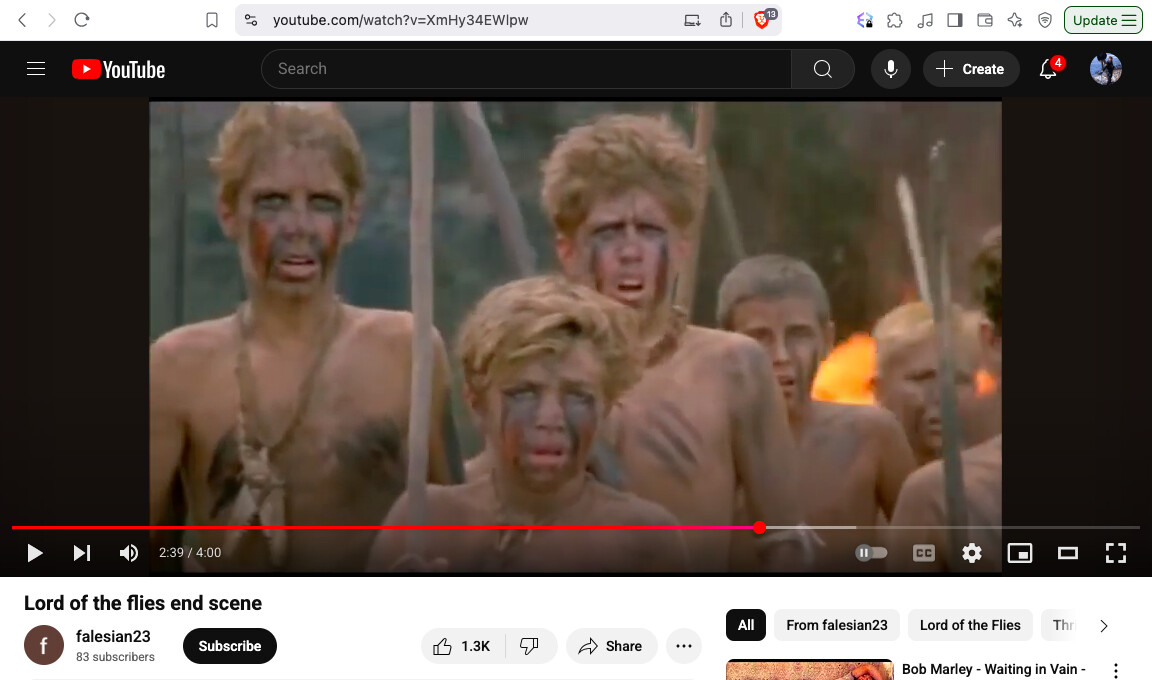This screenshot has width=1152, height=680.
Task: Open the Bob Marley - Waiting in Vain video
Action: [993, 669]
